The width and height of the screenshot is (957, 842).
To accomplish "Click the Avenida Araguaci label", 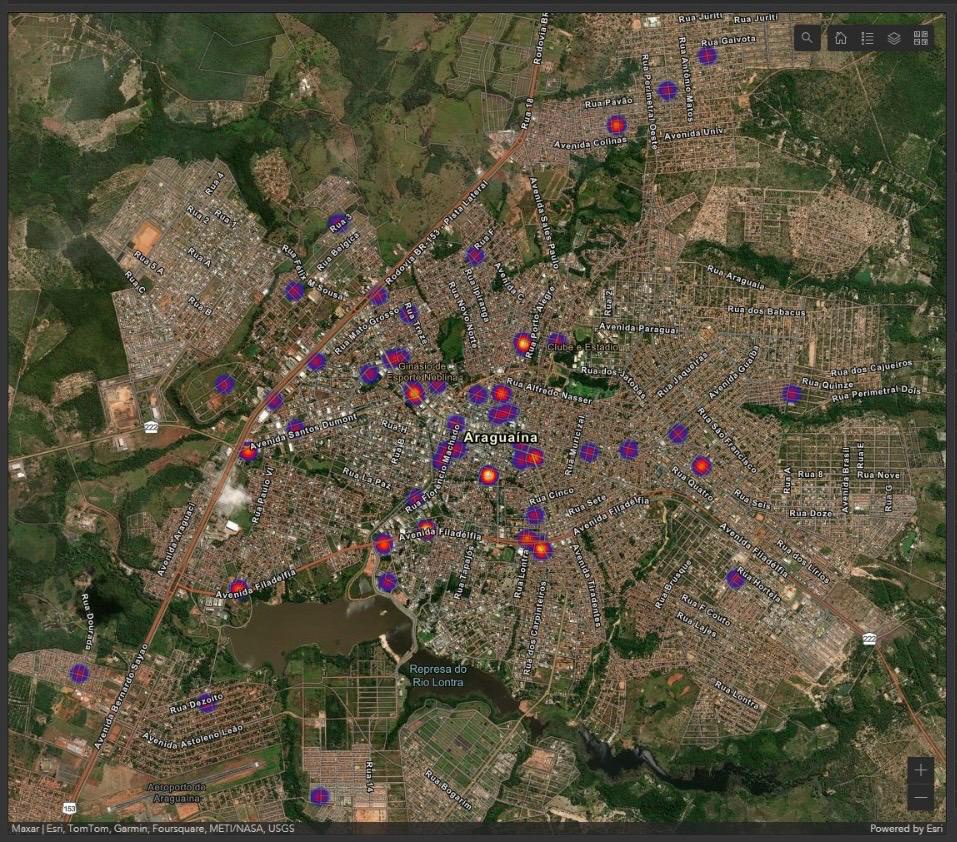I will (175, 539).
